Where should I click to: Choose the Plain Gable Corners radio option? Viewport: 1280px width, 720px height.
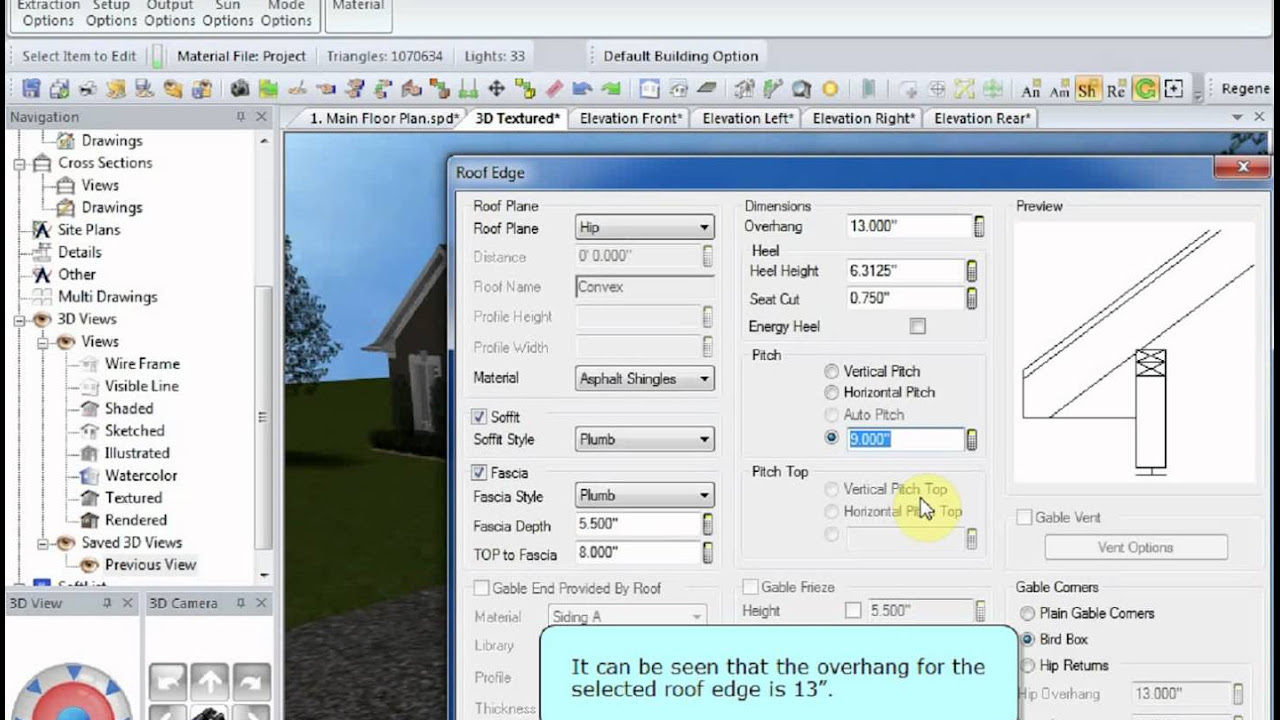pyautogui.click(x=1027, y=613)
